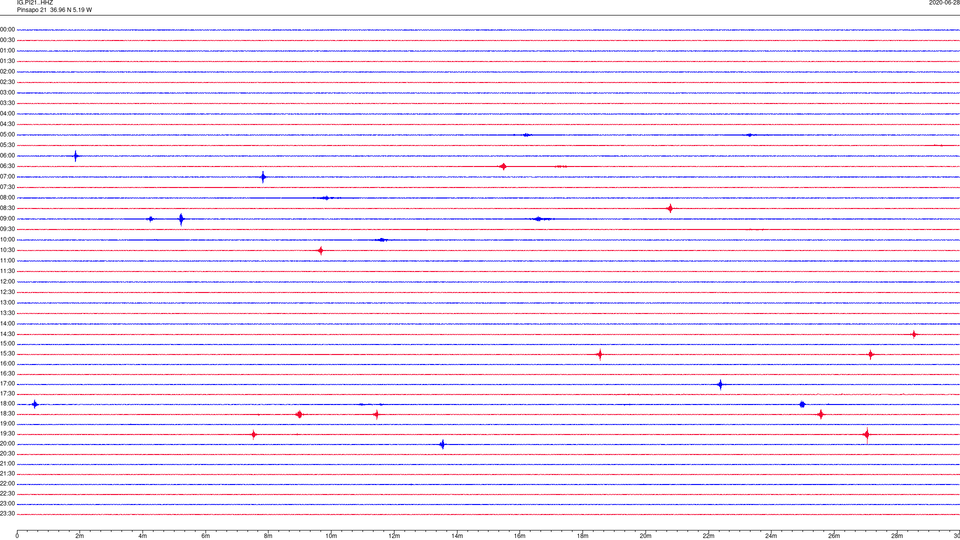Click the 6m tick label on time axis
The width and height of the screenshot is (960, 540).
tap(205, 536)
